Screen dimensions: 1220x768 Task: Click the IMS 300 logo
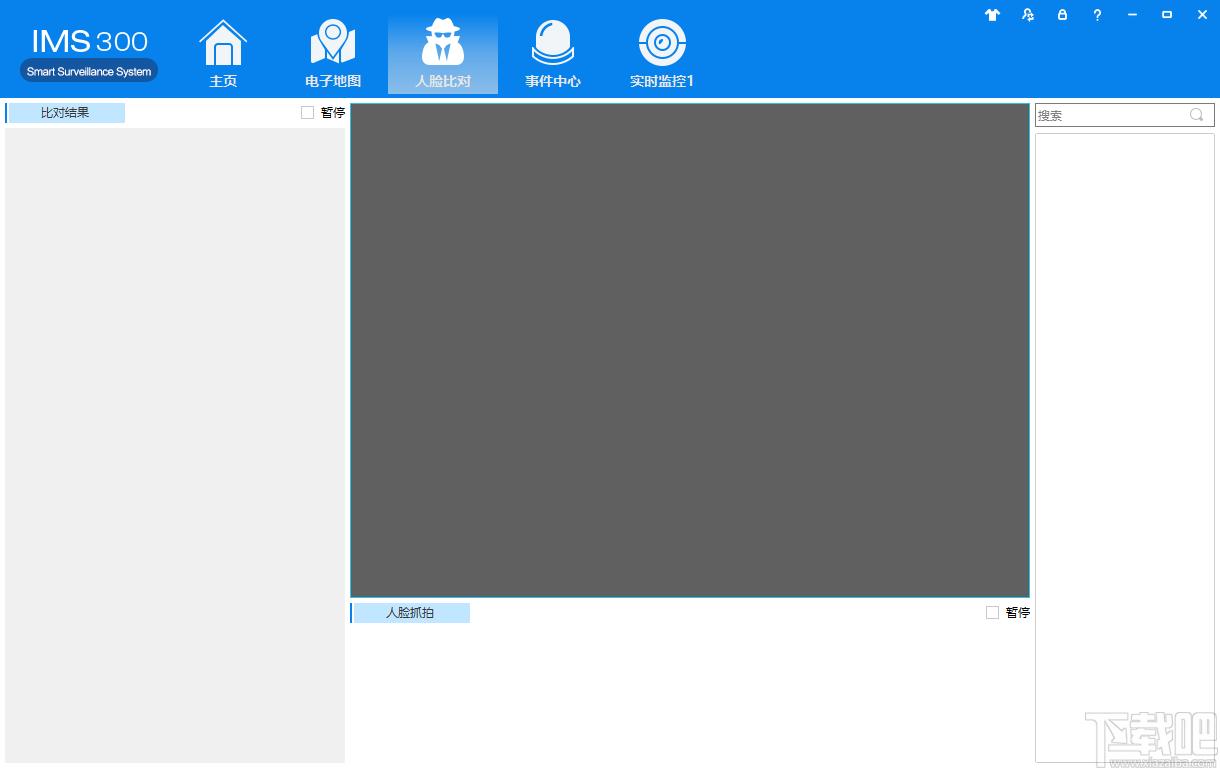click(x=89, y=53)
